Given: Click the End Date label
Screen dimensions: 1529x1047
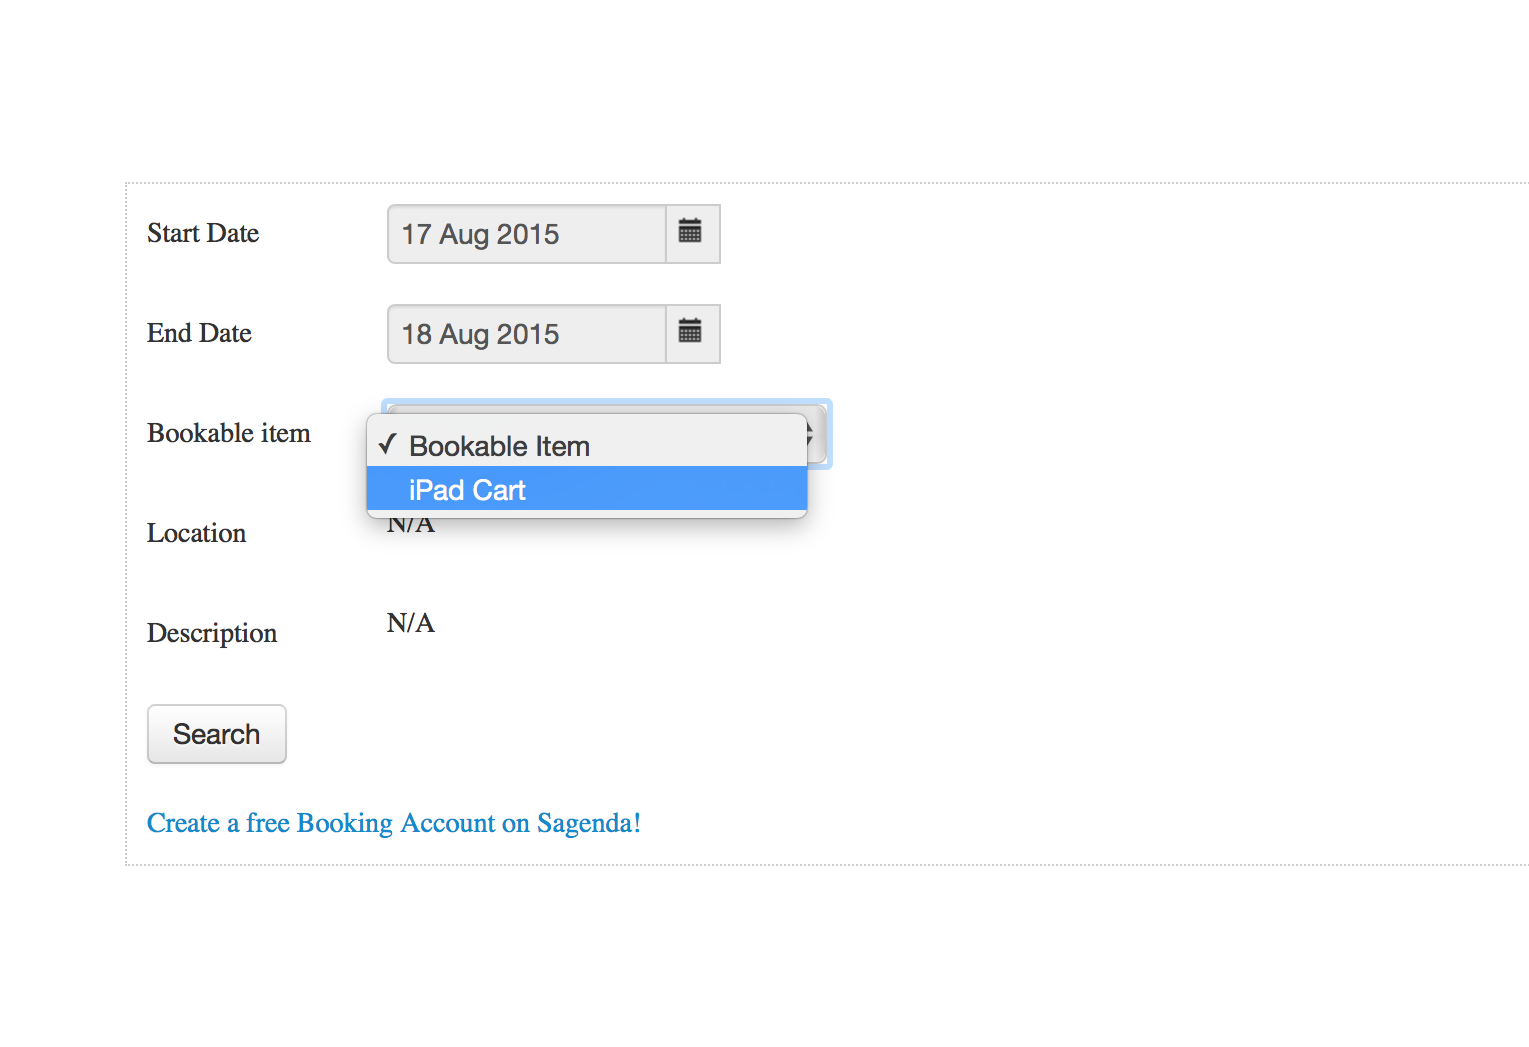Looking at the screenshot, I should tap(199, 333).
